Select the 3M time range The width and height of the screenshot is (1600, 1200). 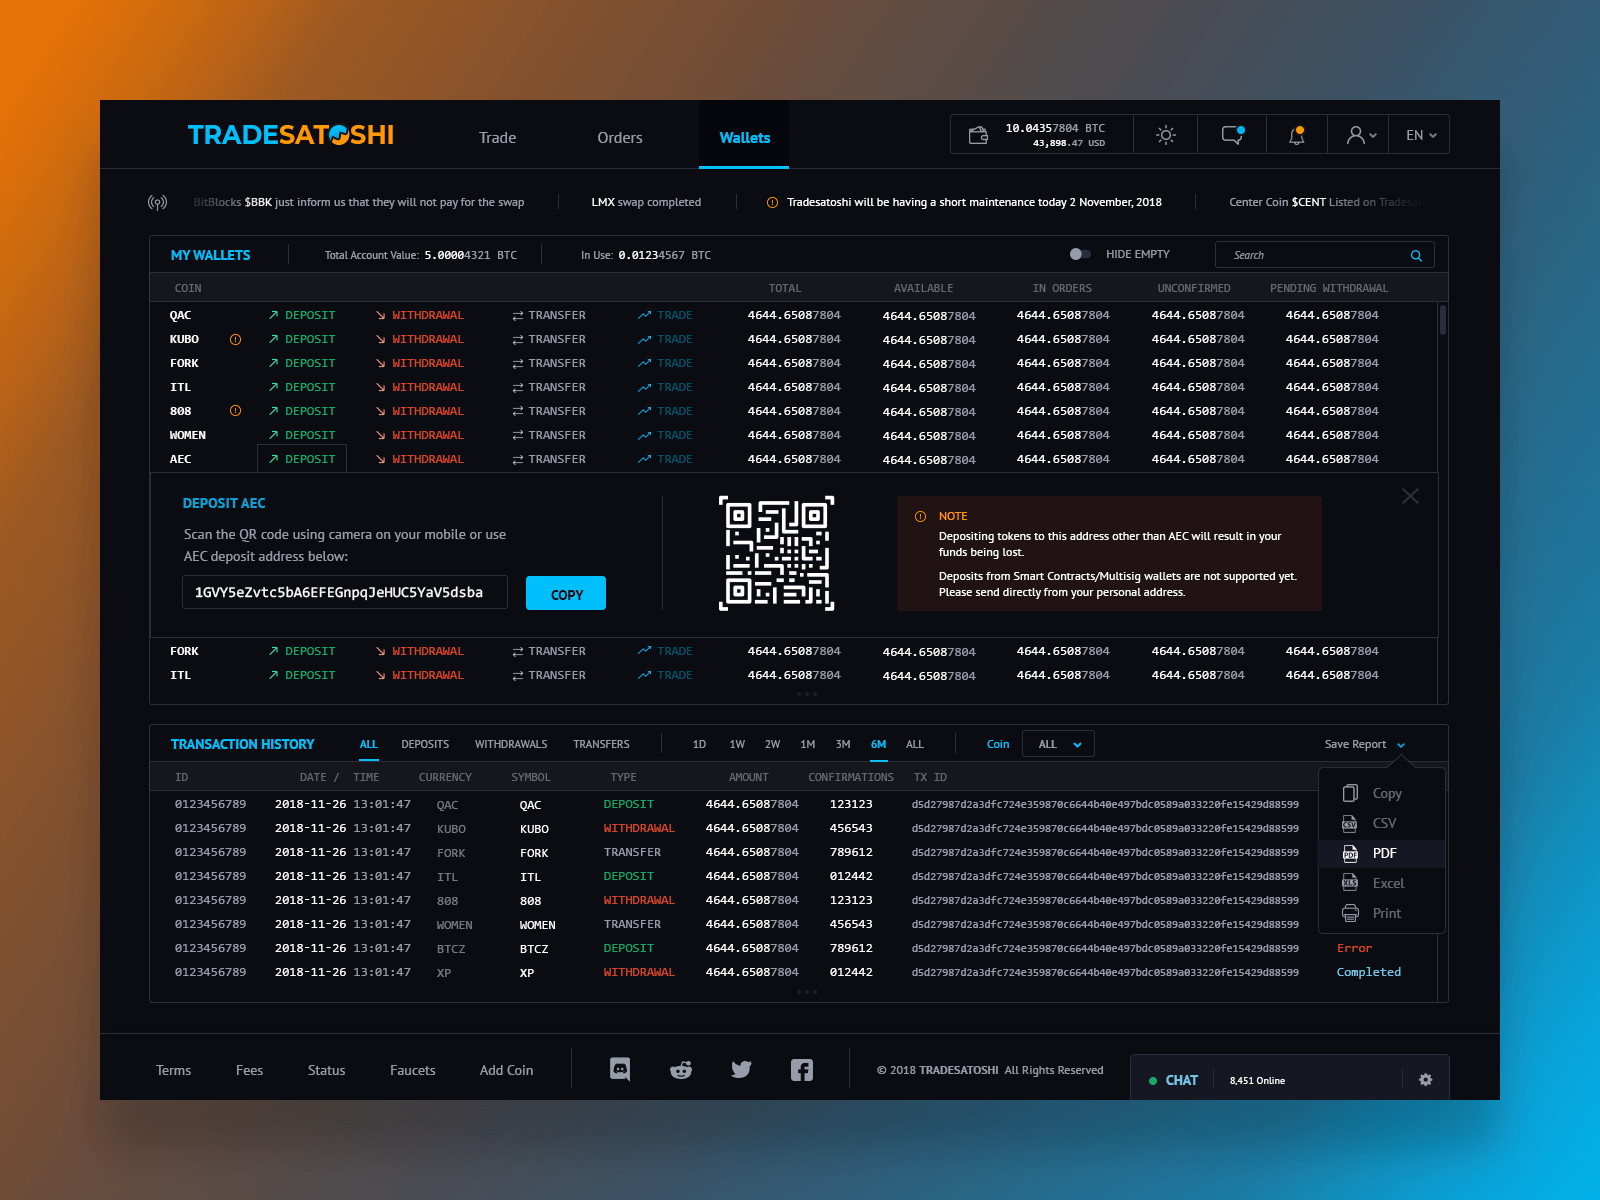click(843, 744)
